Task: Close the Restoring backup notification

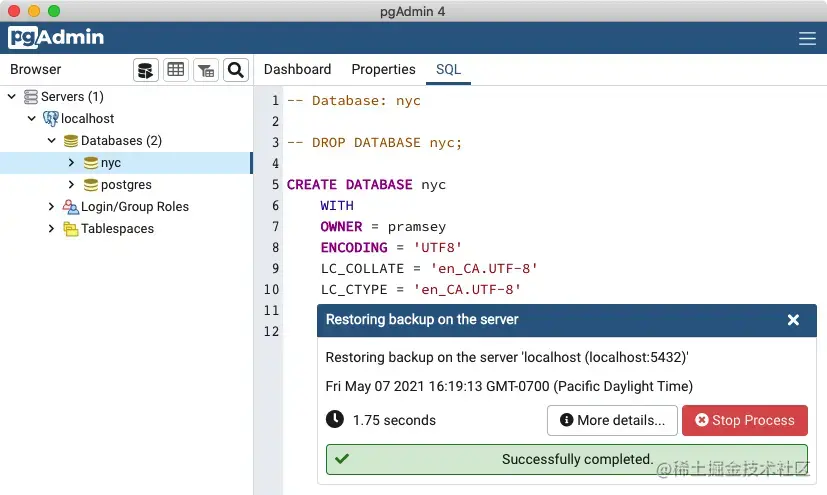Action: (793, 320)
